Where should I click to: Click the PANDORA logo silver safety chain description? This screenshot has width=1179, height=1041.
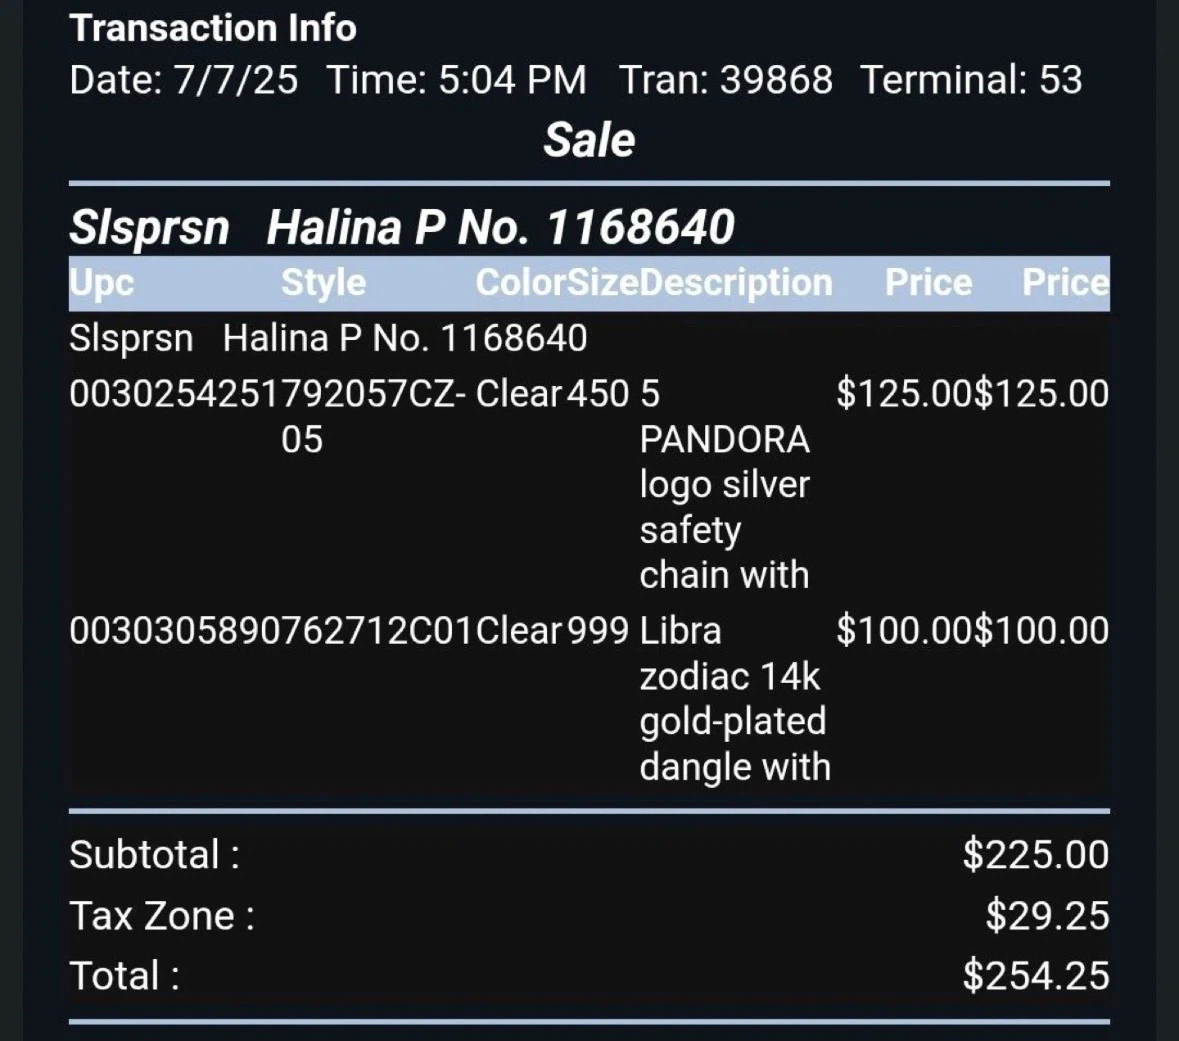pyautogui.click(x=725, y=484)
